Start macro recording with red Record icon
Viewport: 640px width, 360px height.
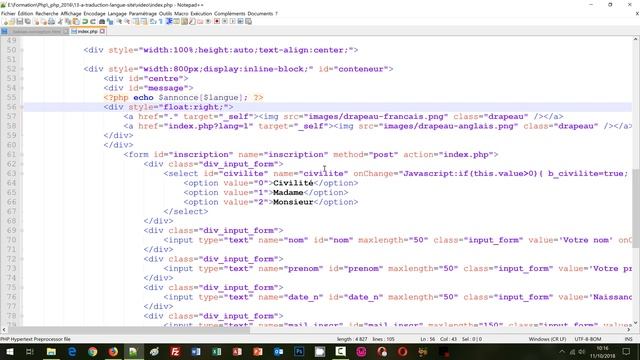coord(217,22)
